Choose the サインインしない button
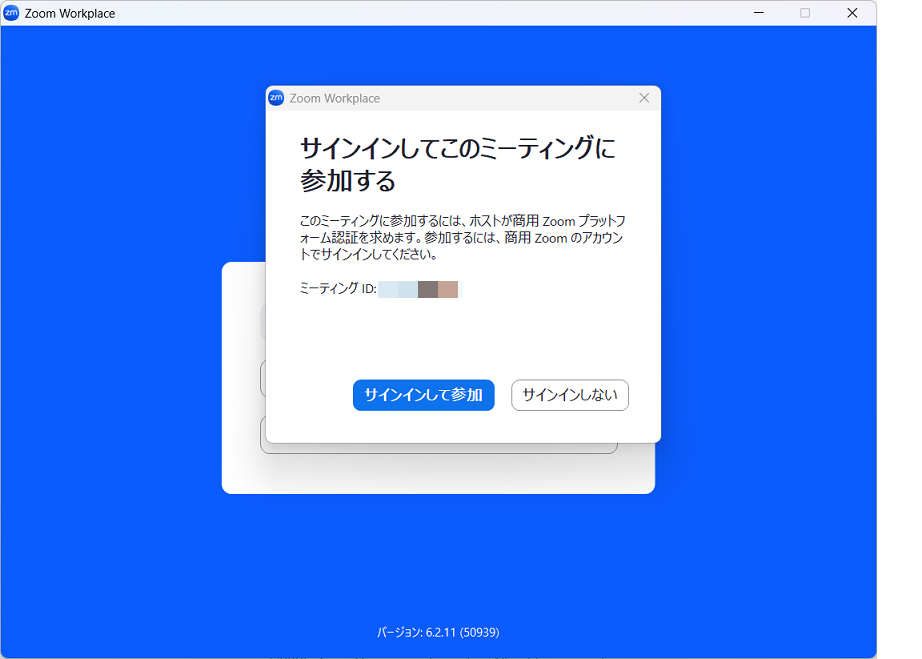The width and height of the screenshot is (922, 659). (570, 395)
